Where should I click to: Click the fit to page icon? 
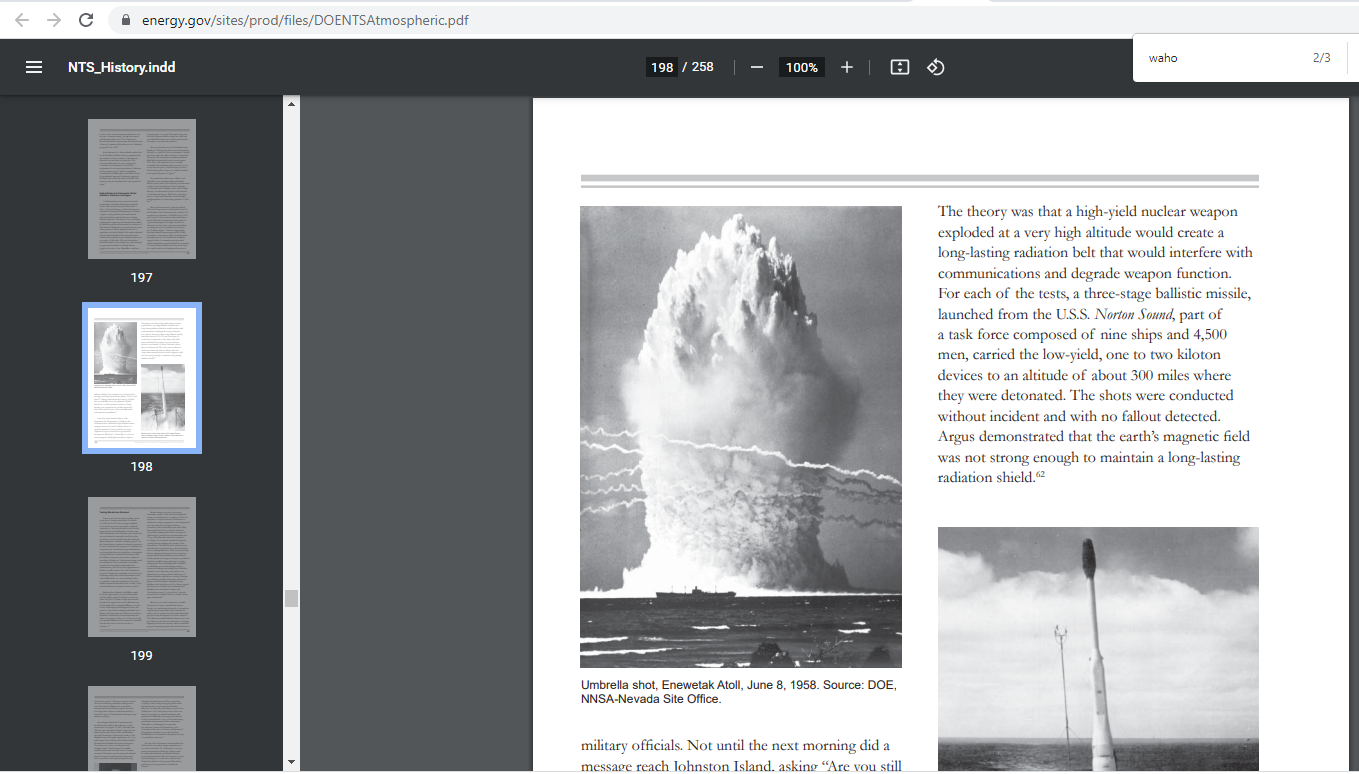pos(900,67)
